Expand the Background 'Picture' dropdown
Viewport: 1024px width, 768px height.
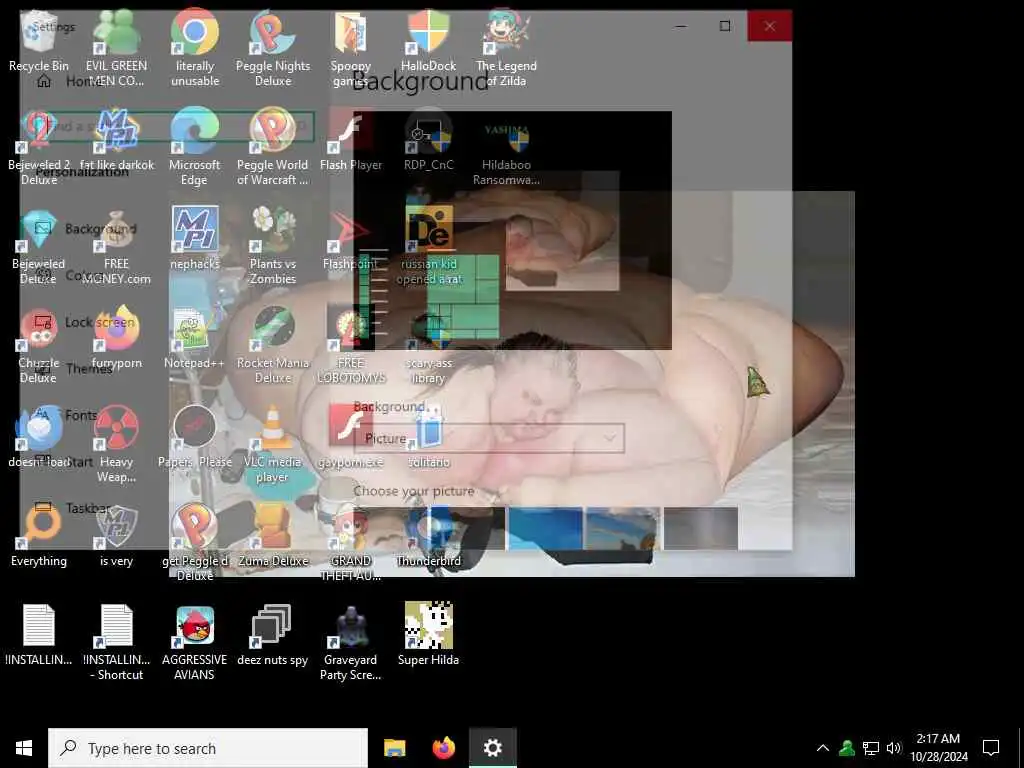[x=489, y=439]
